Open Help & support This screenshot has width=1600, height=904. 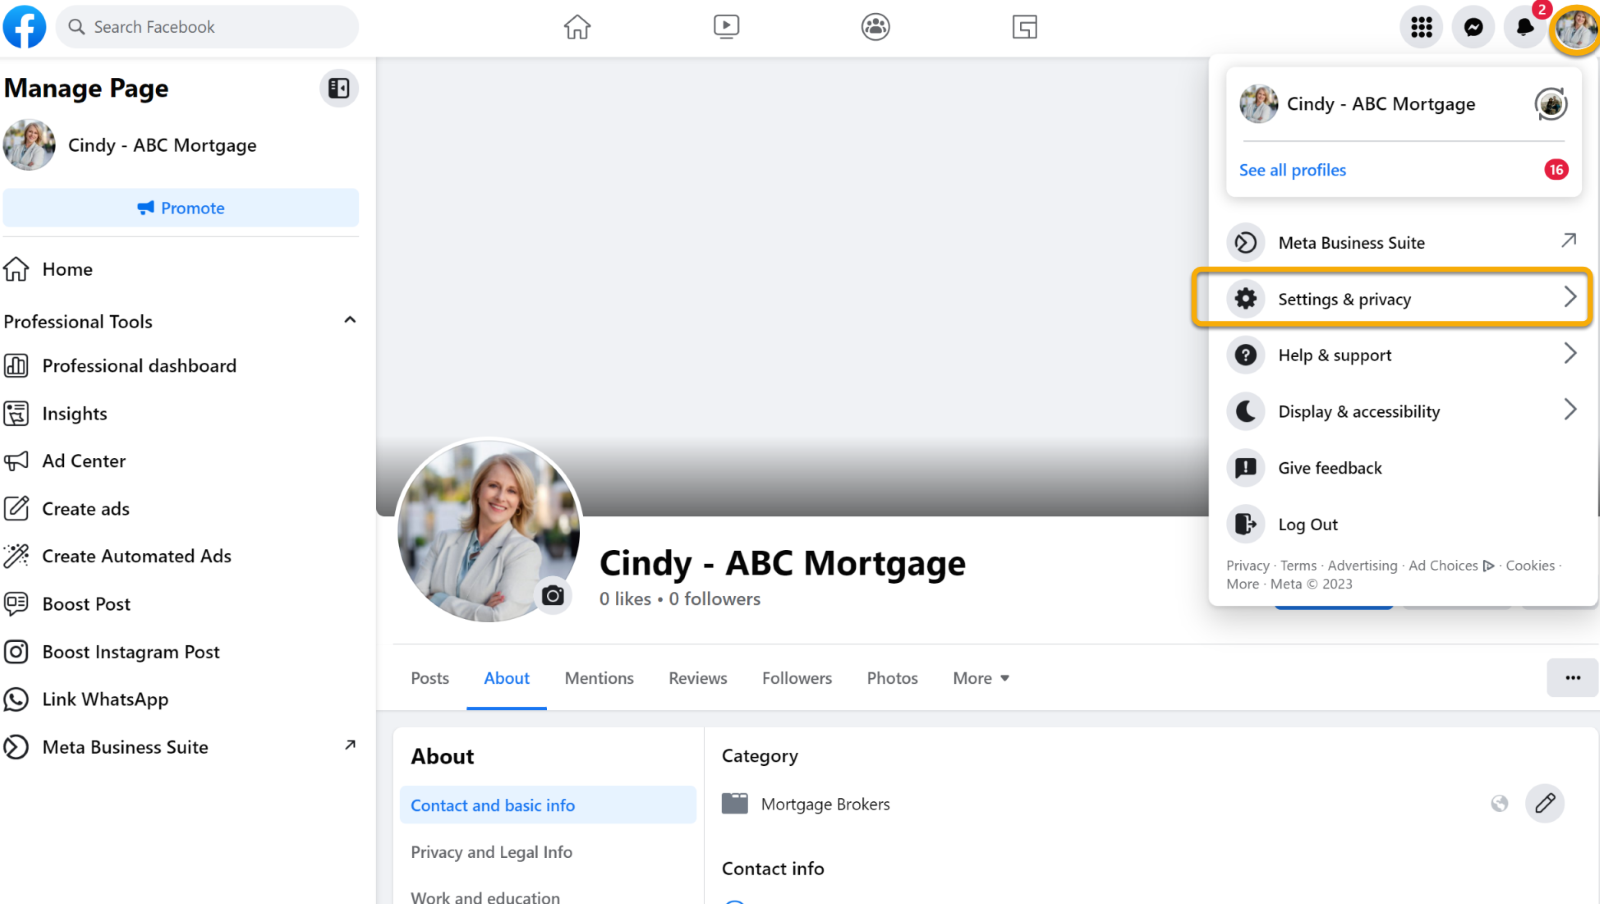coord(1403,355)
